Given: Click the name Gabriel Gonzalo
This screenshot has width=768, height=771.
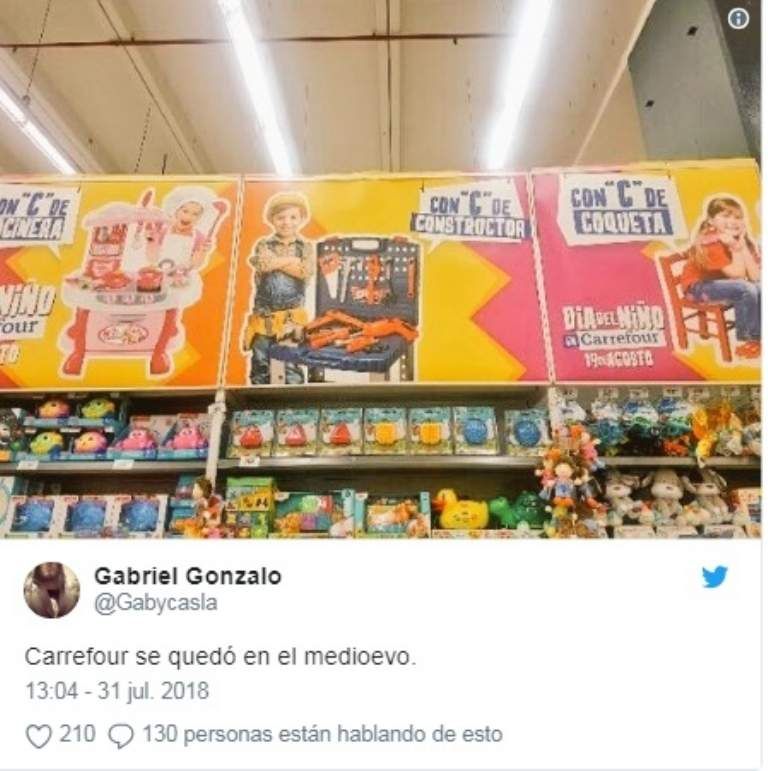Looking at the screenshot, I should tap(187, 576).
